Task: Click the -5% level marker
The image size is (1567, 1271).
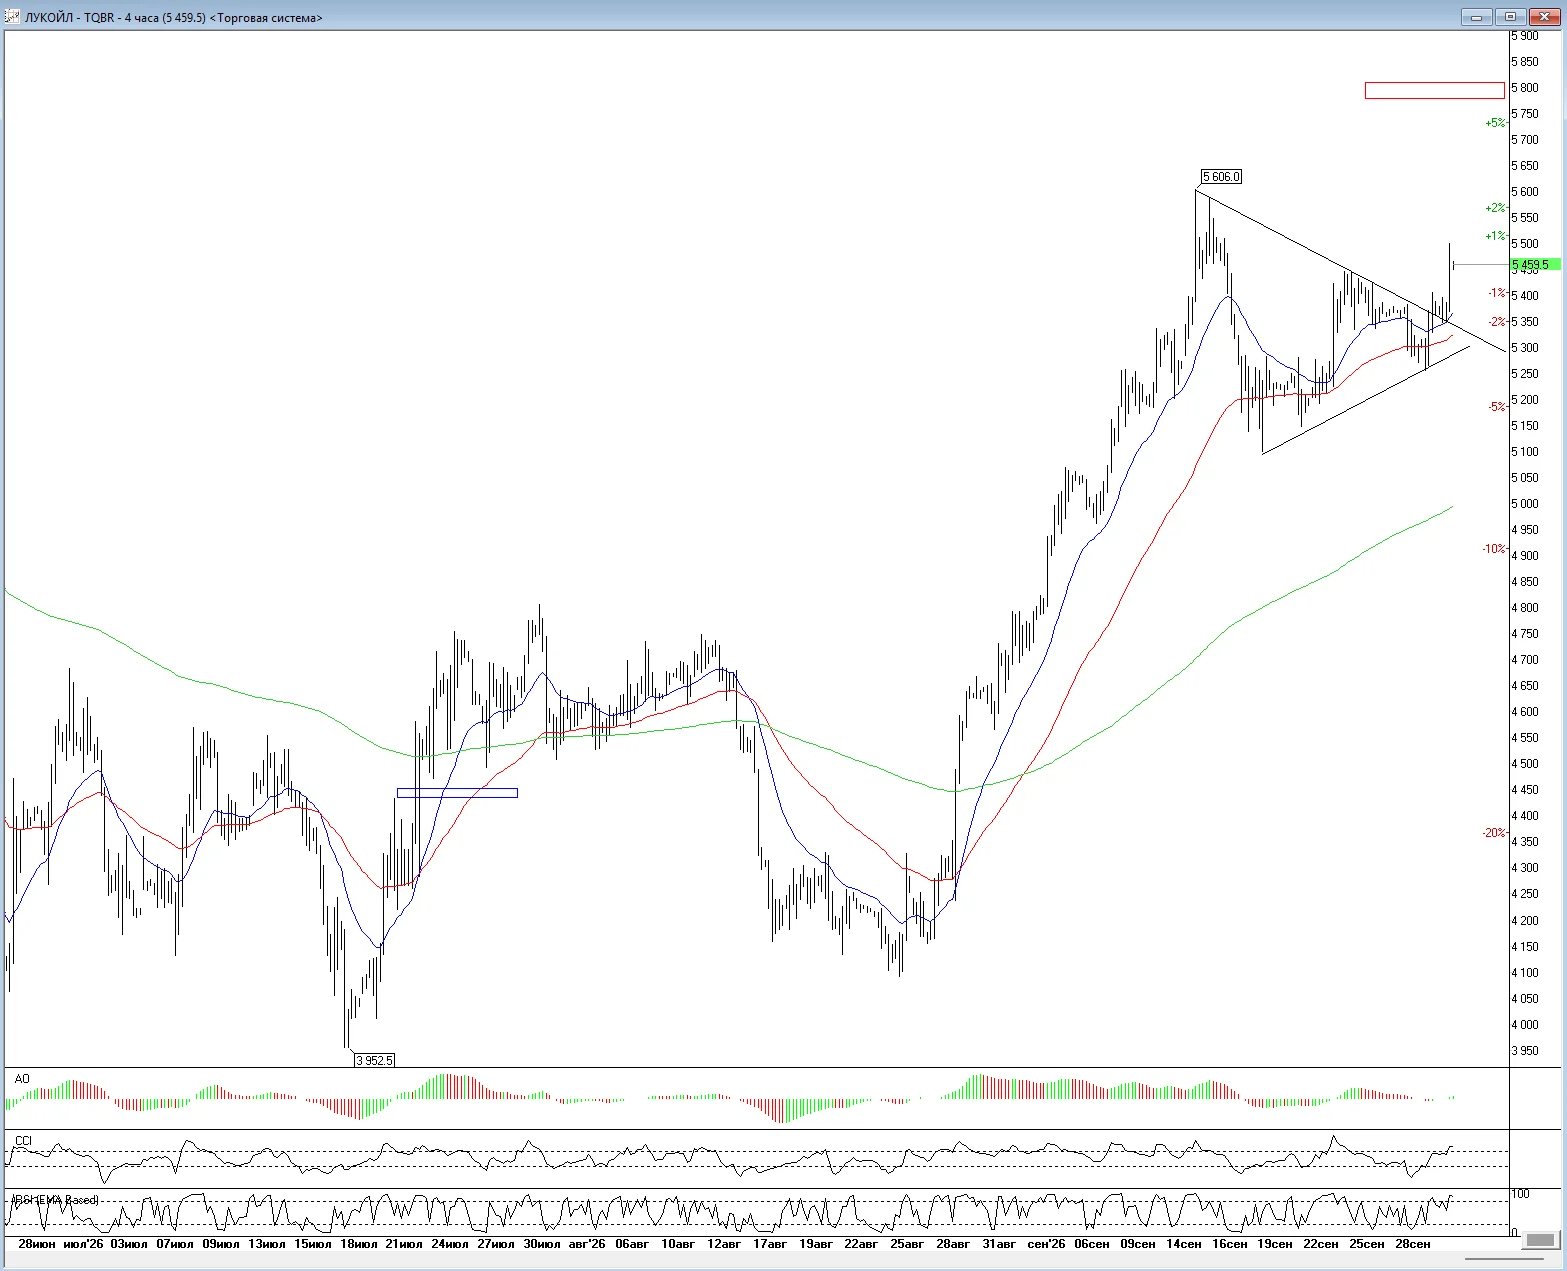Action: tap(1496, 407)
